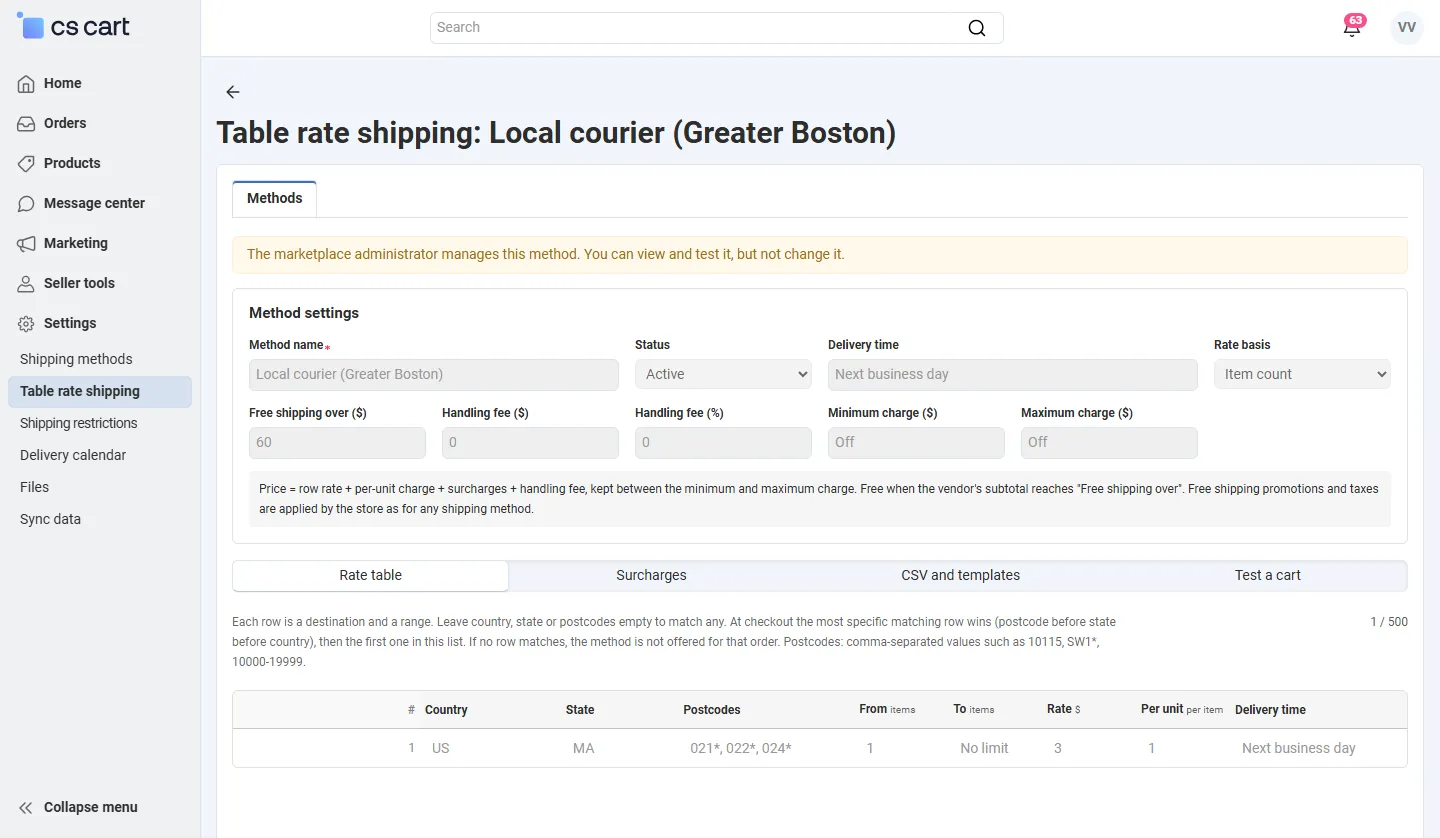The image size is (1440, 838).
Task: Click the Seller tools person icon
Action: point(27,284)
